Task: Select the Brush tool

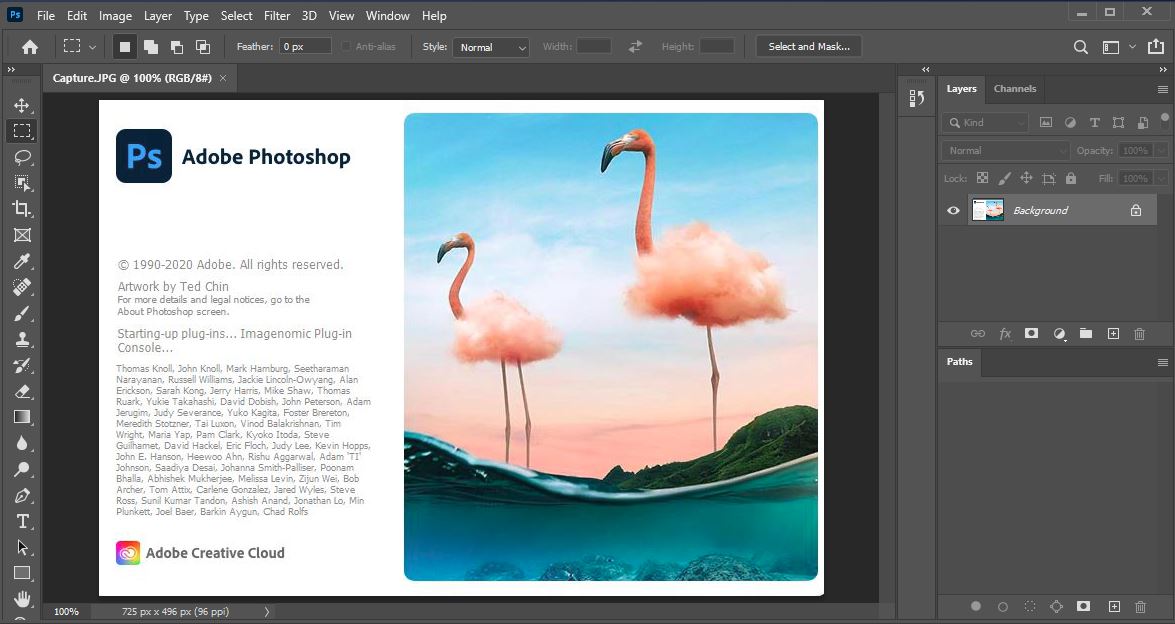Action: tap(22, 313)
